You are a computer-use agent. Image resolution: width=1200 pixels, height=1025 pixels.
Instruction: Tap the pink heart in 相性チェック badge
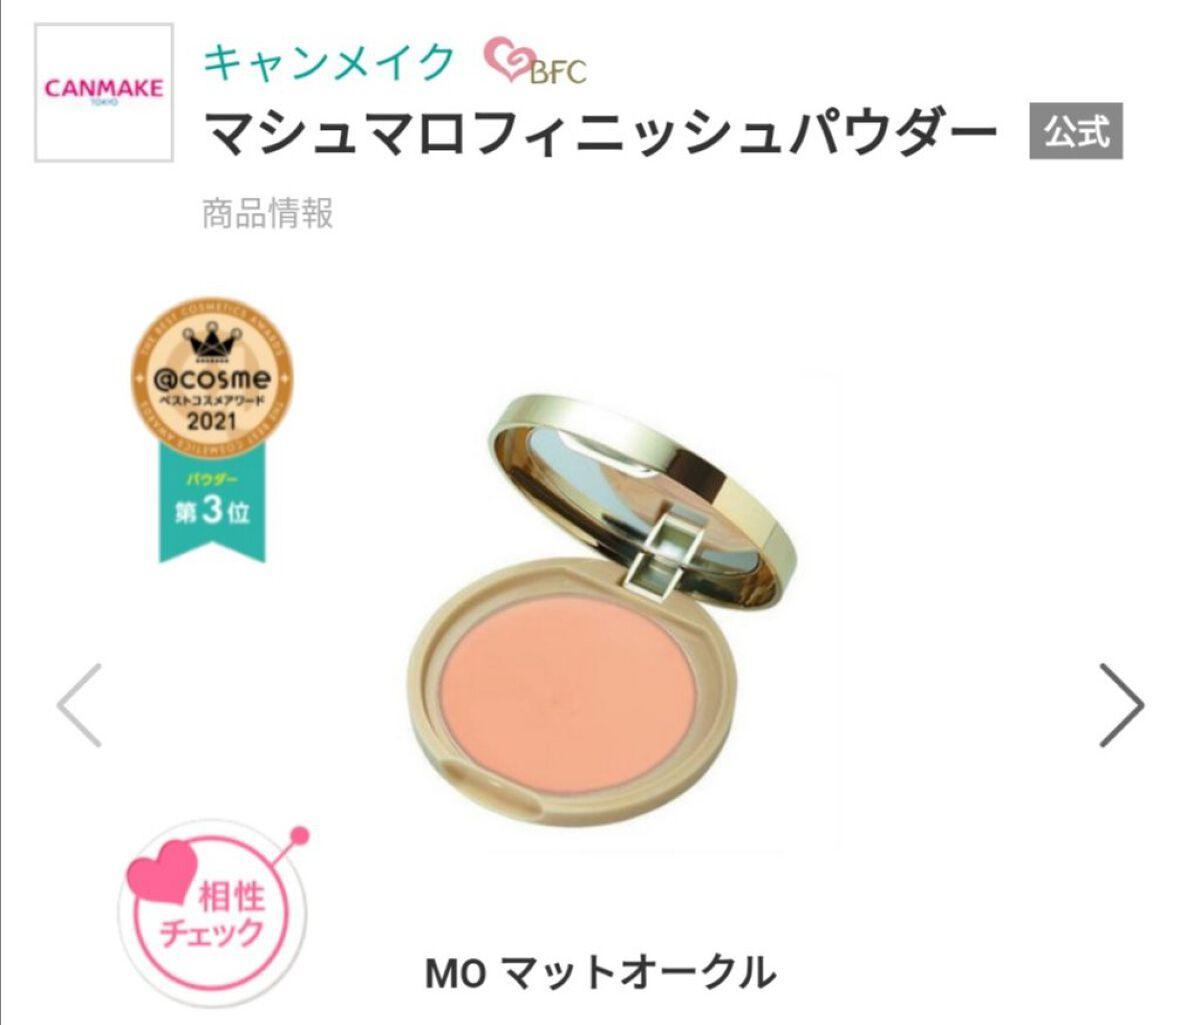(x=160, y=869)
